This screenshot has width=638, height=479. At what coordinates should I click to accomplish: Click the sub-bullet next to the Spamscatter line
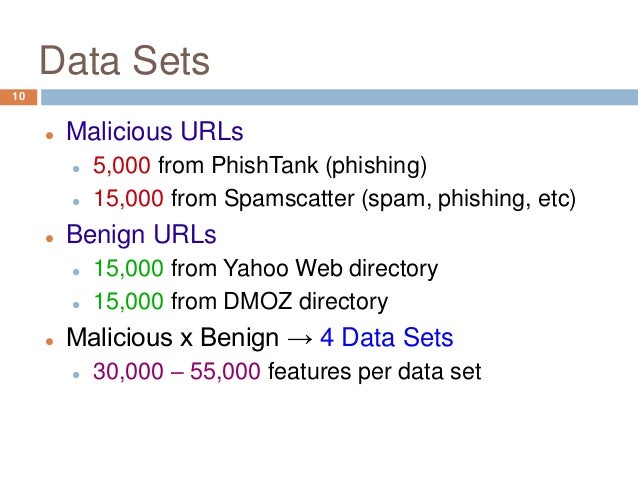coord(77,199)
